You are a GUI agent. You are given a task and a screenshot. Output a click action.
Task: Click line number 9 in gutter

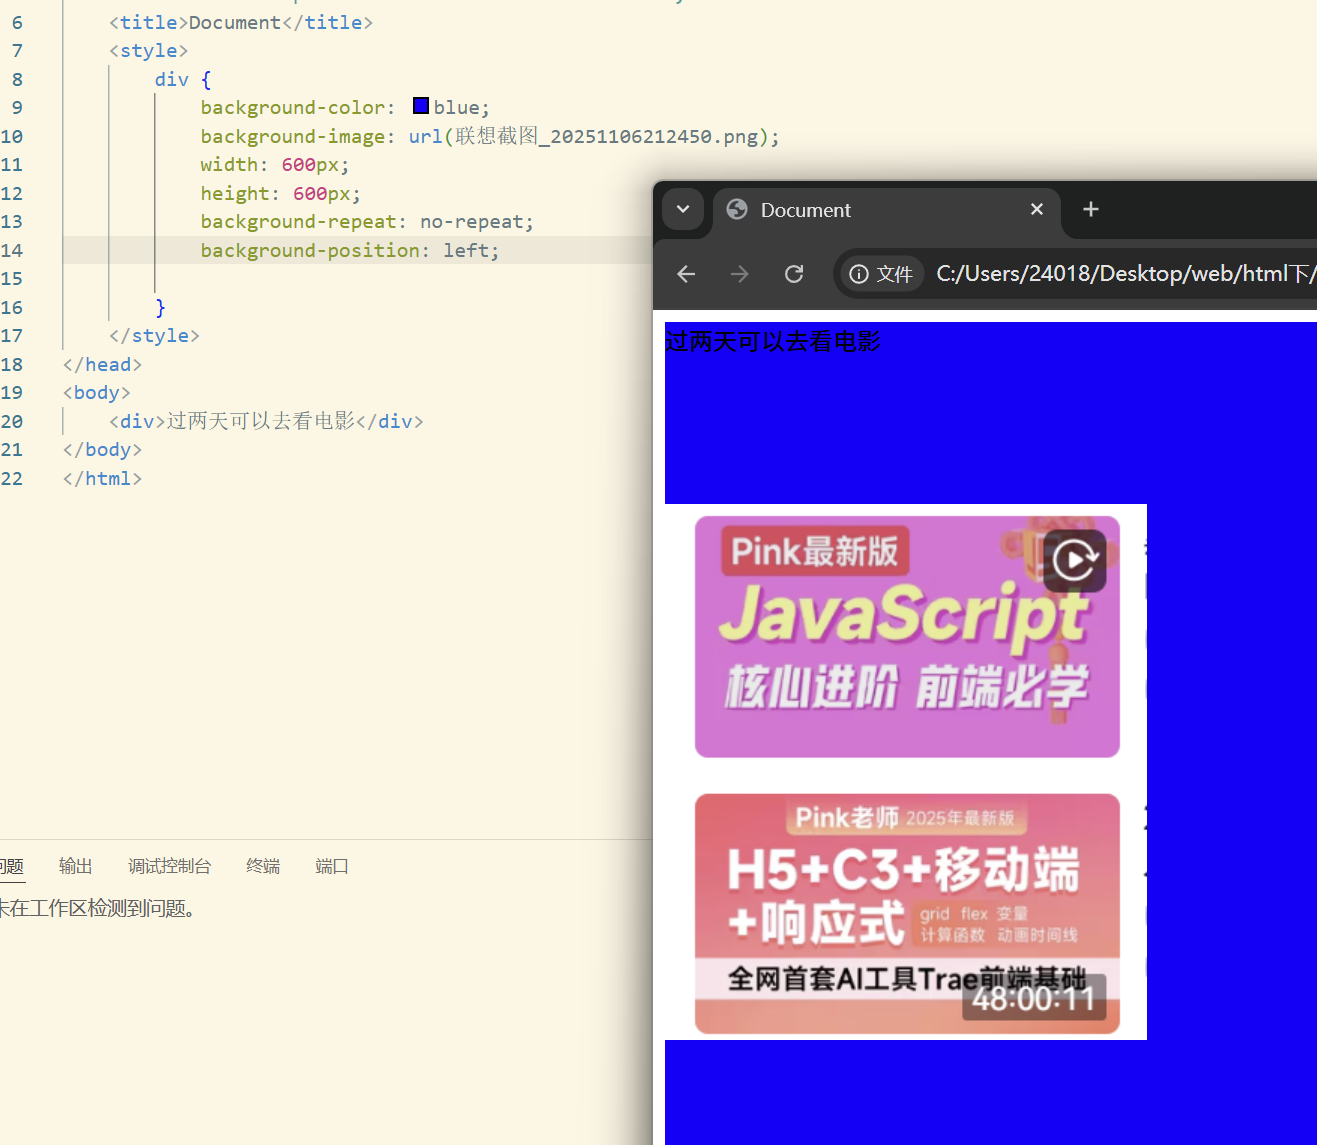(x=17, y=107)
